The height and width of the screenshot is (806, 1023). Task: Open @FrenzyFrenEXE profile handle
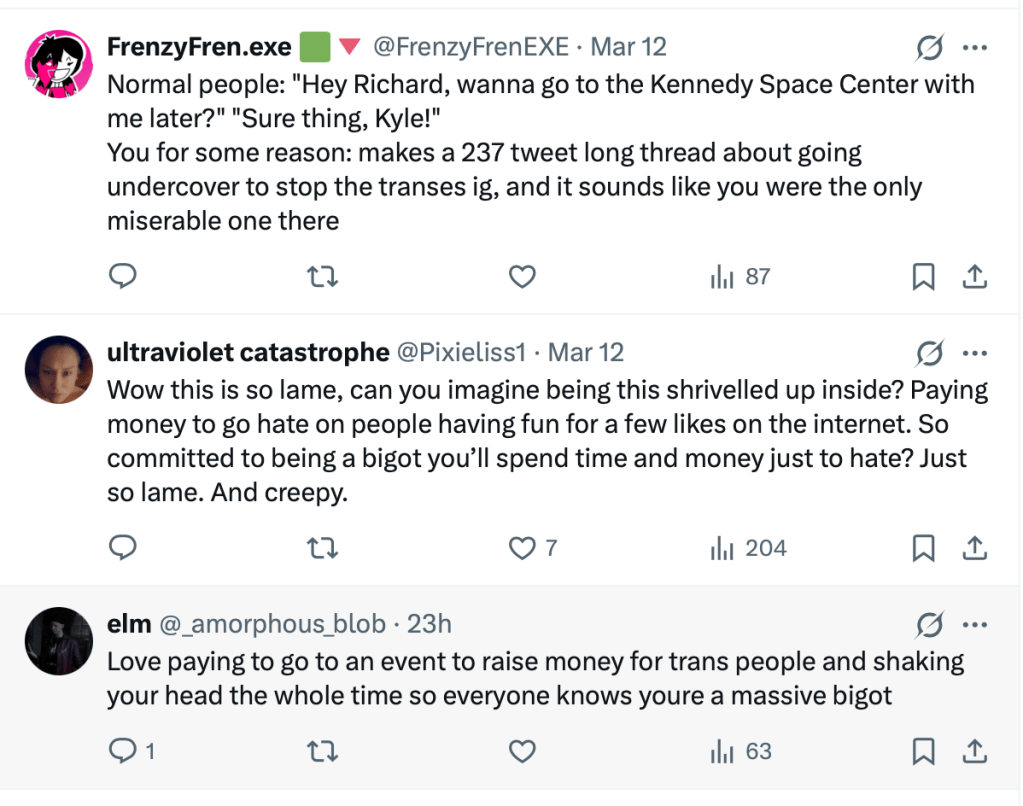[471, 47]
